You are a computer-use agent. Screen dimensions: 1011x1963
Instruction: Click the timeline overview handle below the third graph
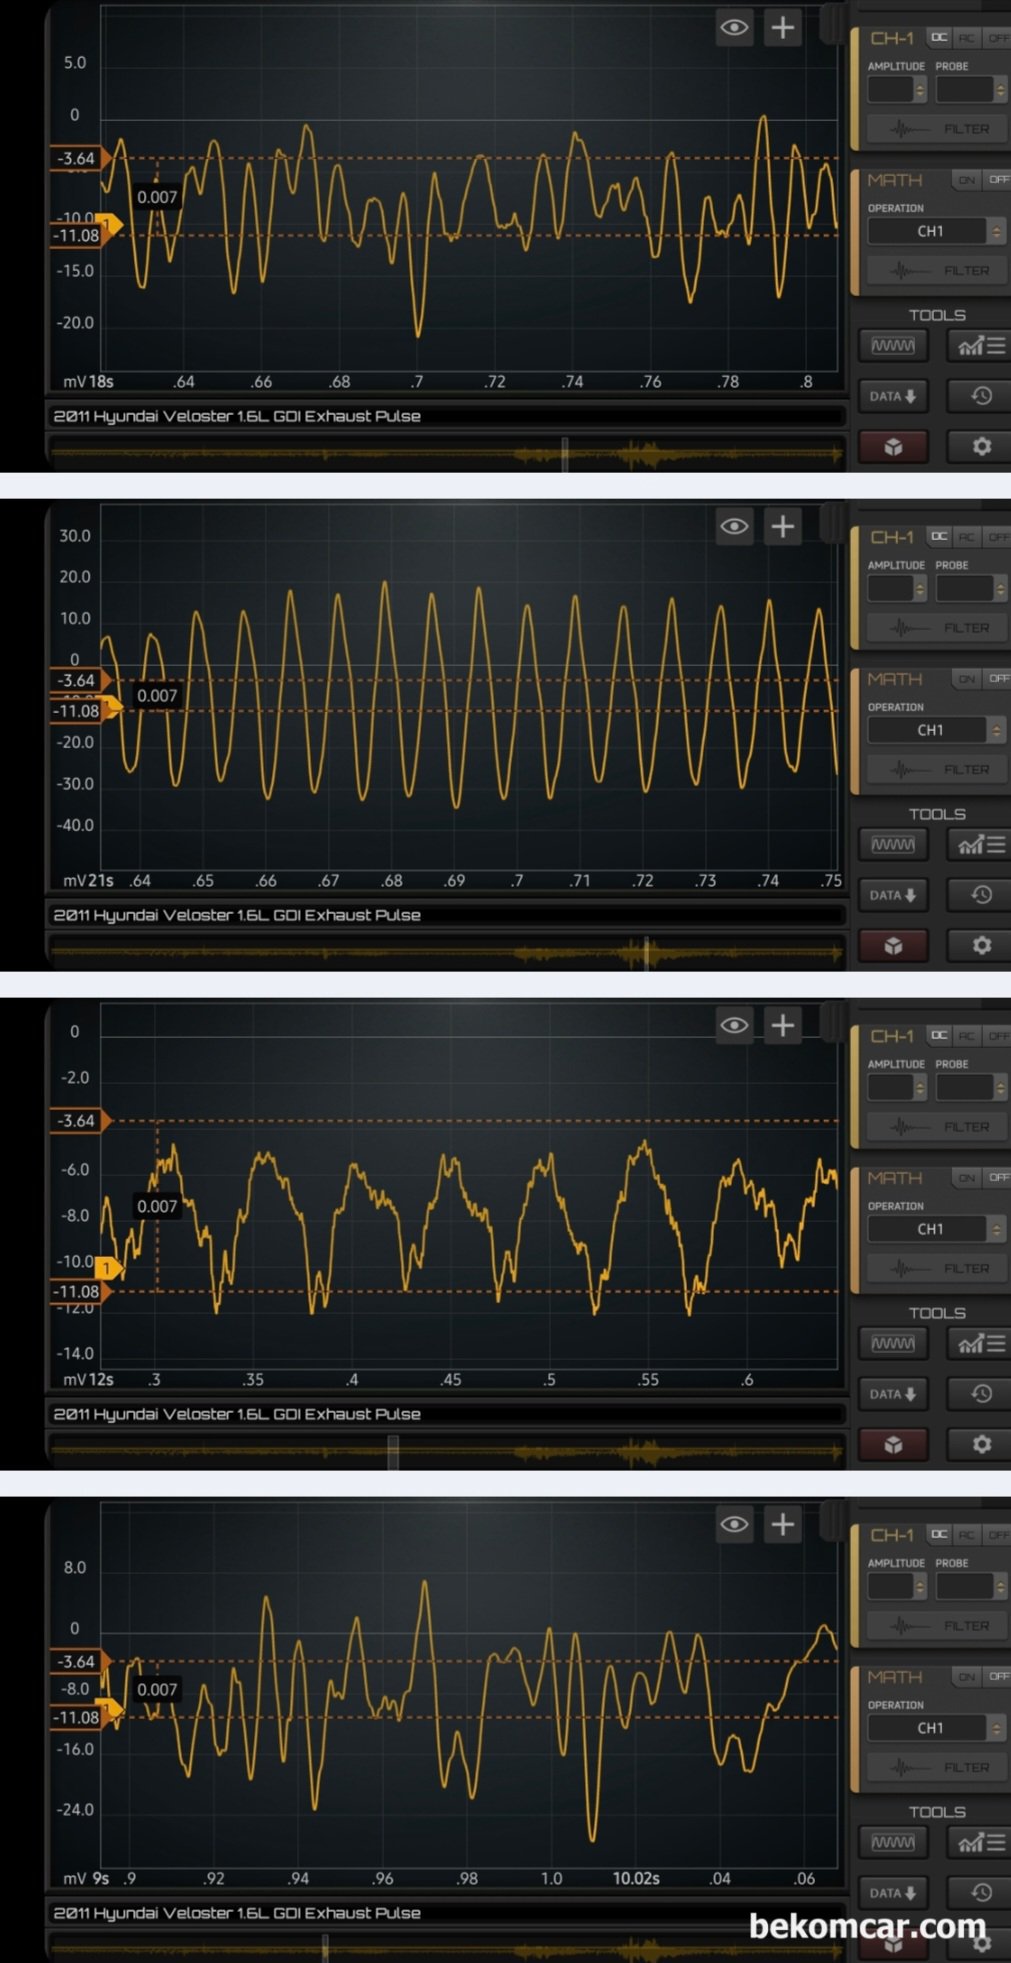[x=393, y=1452]
